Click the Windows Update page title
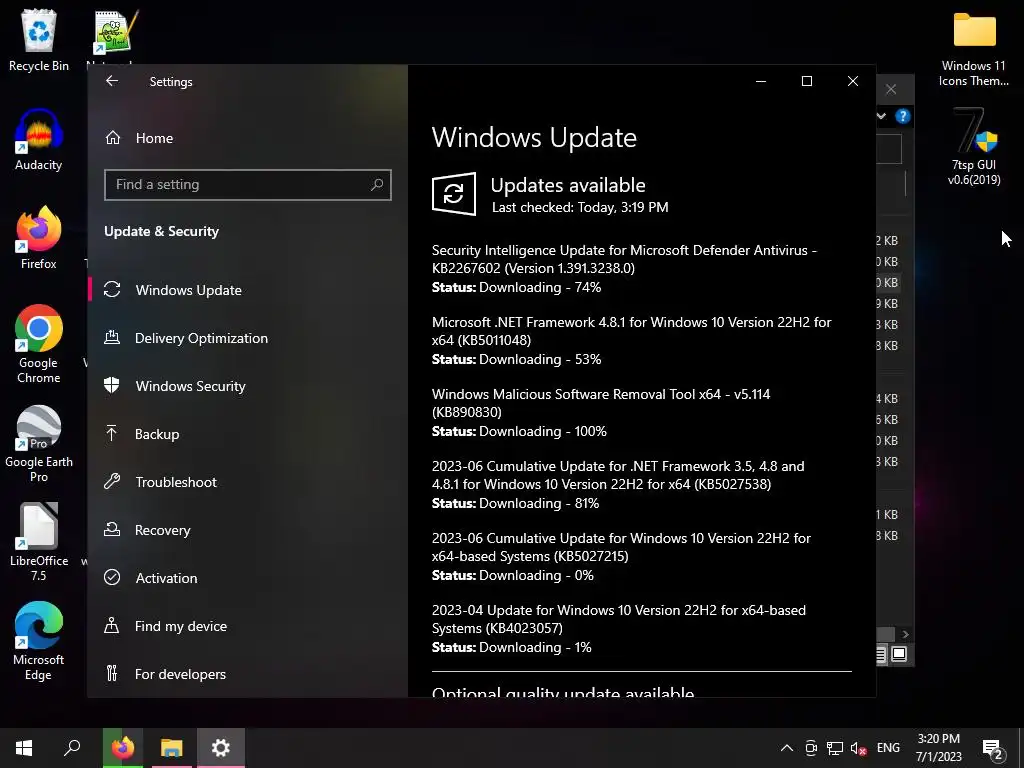 pos(534,138)
